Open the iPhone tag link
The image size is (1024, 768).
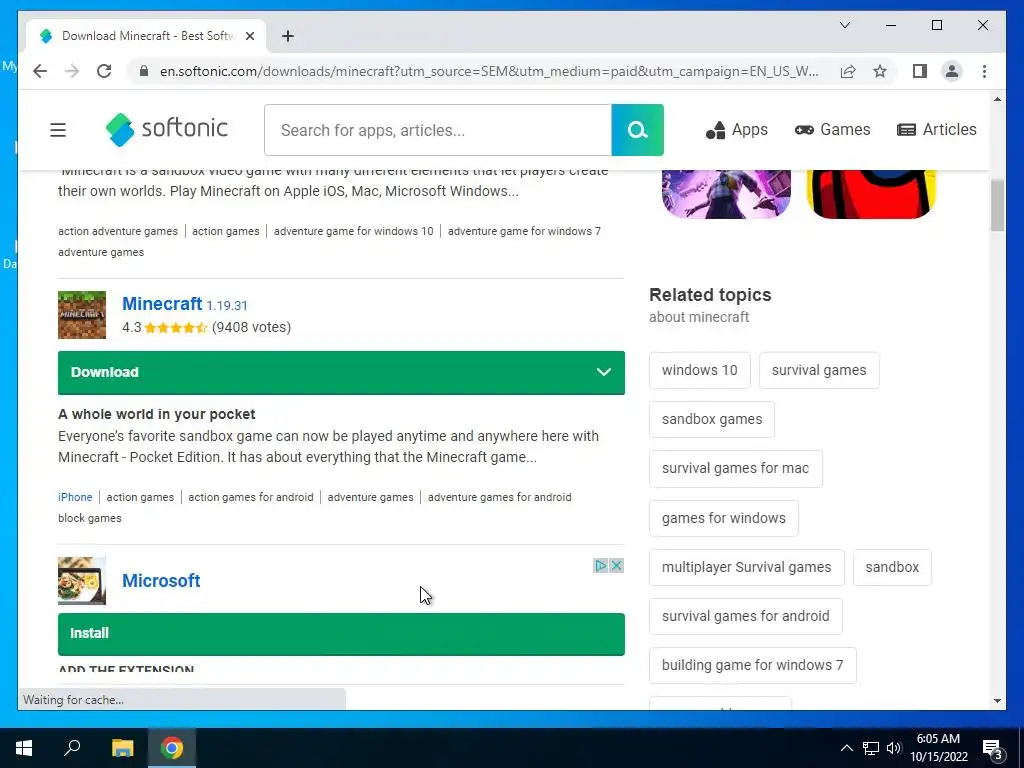75,497
